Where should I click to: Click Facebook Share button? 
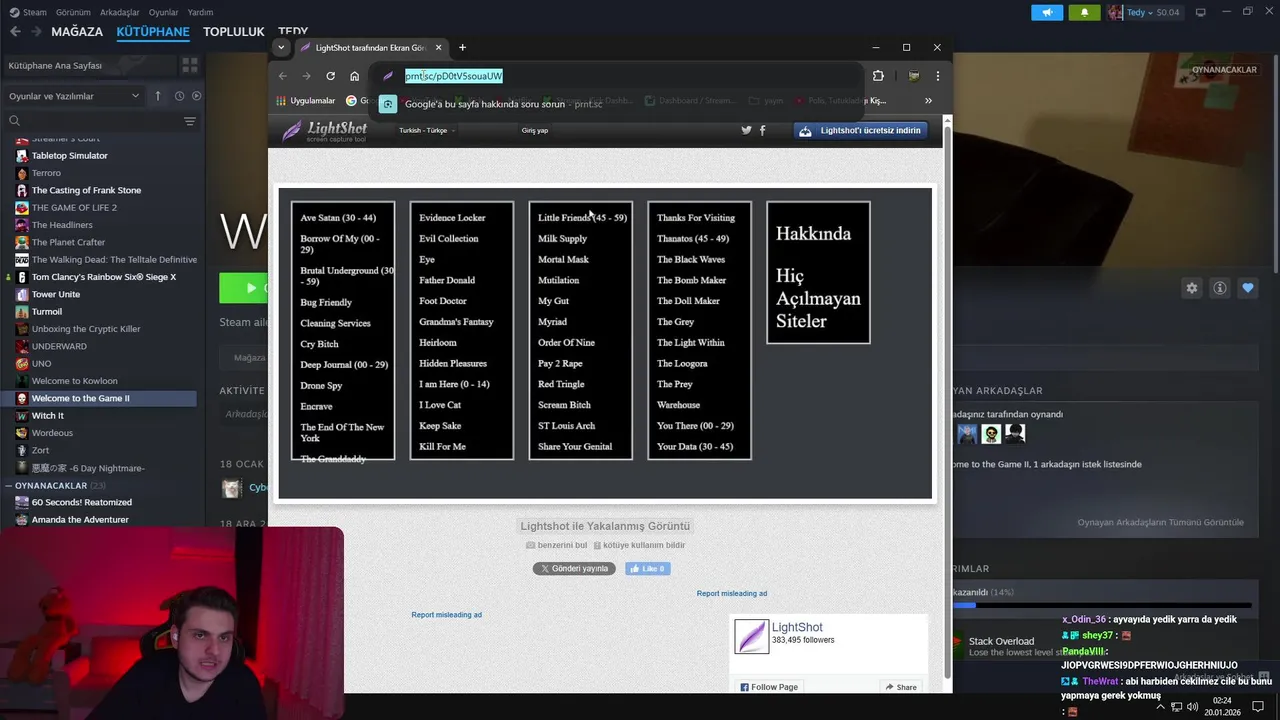(900, 687)
